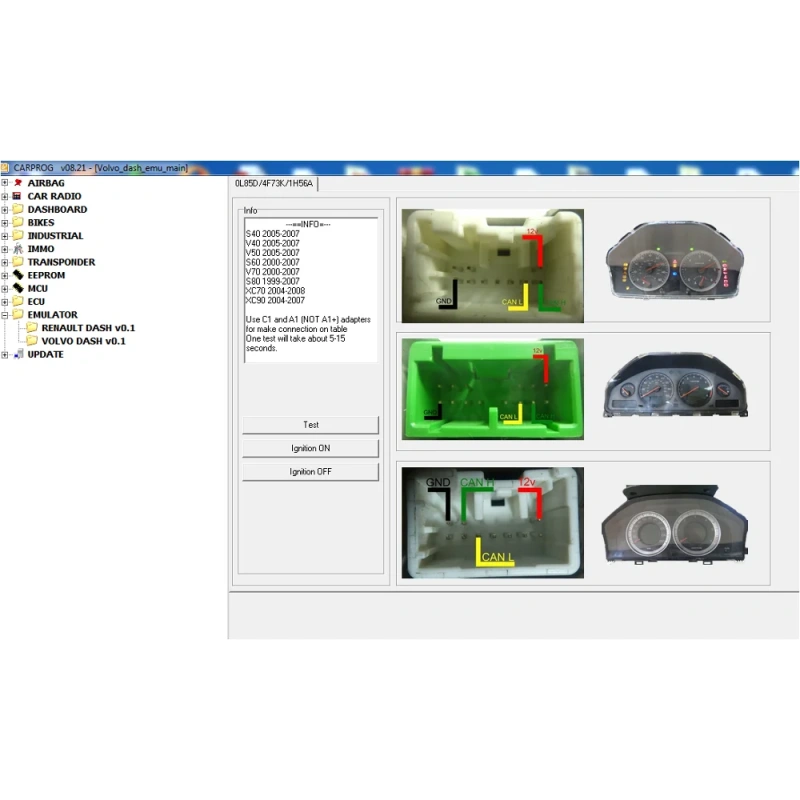
Task: Click the Ignition ON button
Action: [x=311, y=448]
